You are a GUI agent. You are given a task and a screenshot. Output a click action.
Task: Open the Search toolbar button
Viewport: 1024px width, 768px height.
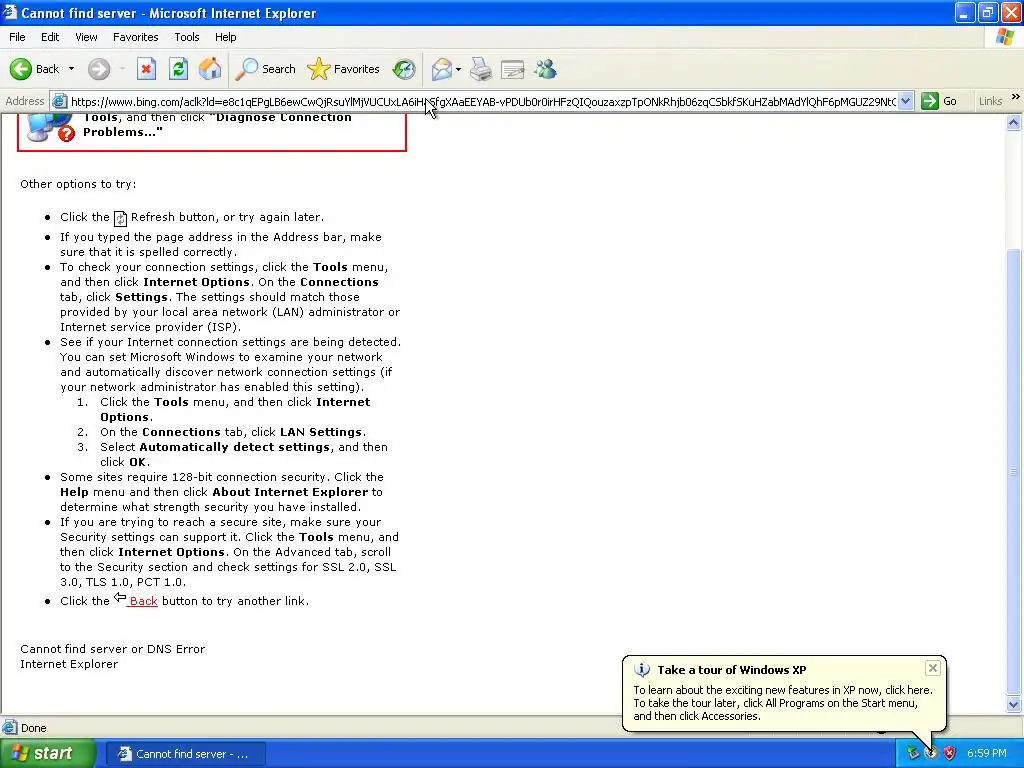pyautogui.click(x=266, y=69)
